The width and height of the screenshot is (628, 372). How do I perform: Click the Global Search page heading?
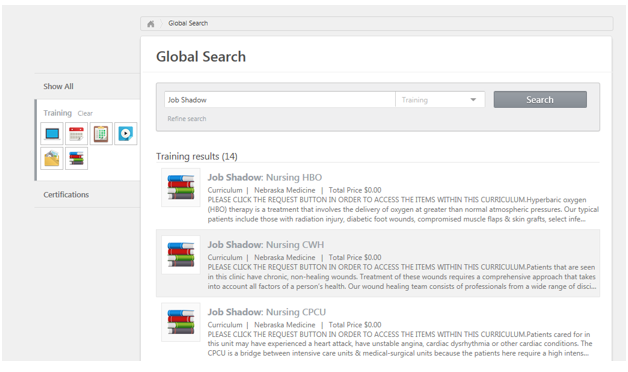tap(201, 56)
